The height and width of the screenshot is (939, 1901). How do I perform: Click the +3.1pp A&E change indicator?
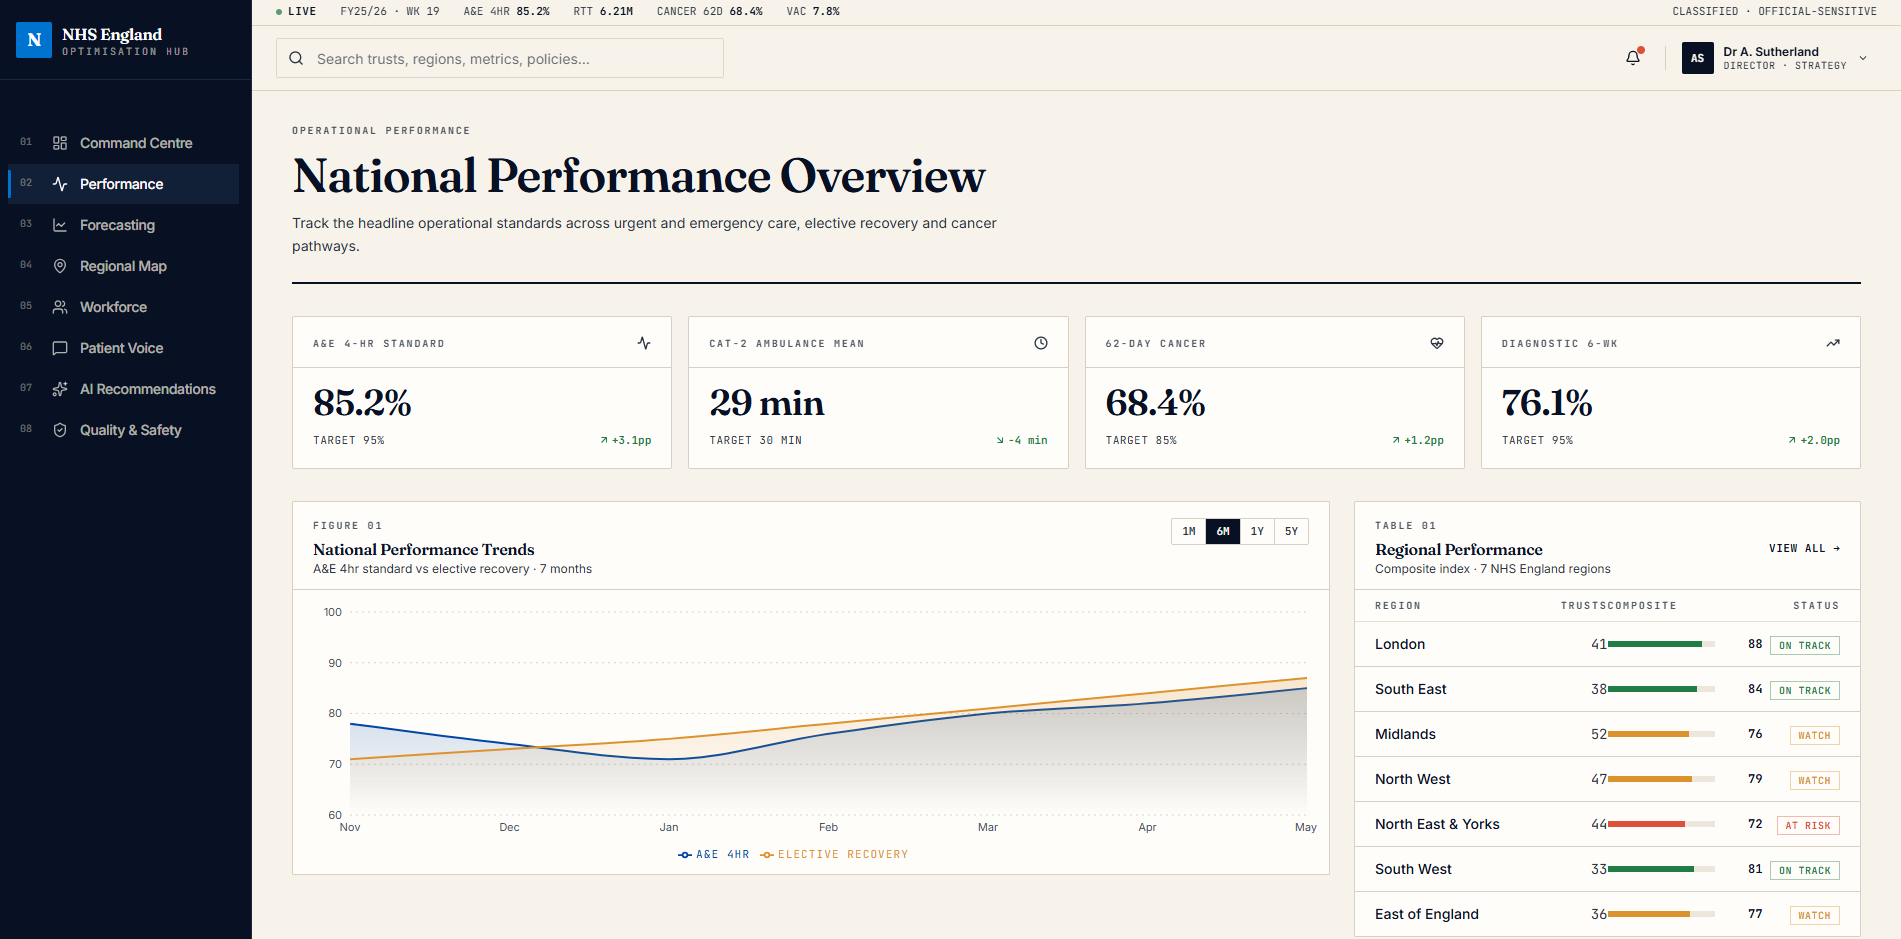coord(625,440)
